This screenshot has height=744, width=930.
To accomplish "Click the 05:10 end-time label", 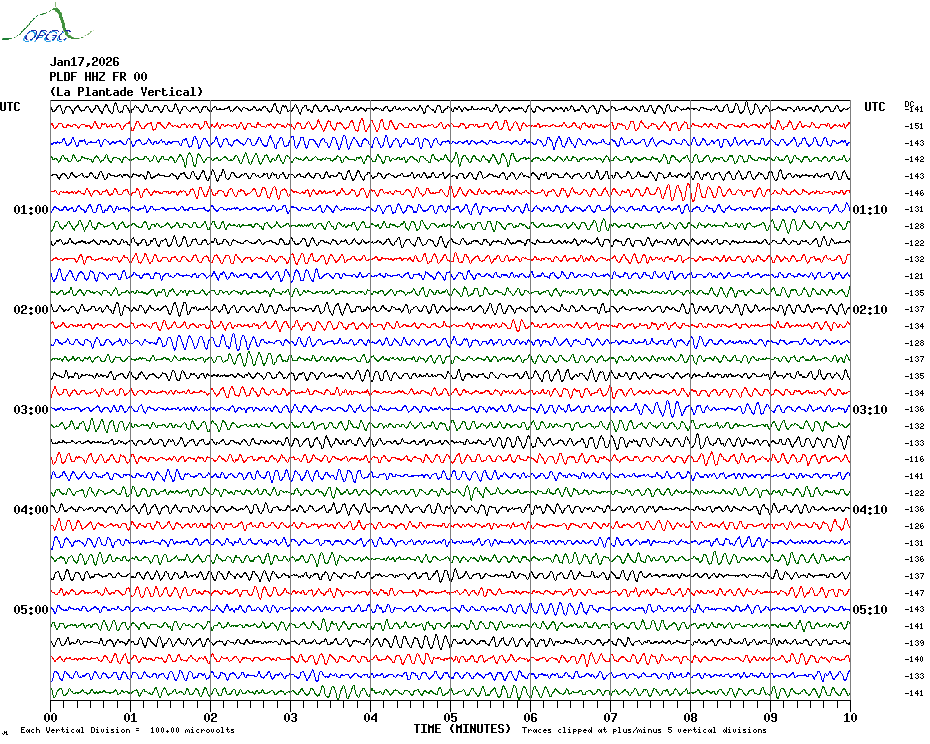I will pyautogui.click(x=870, y=610).
